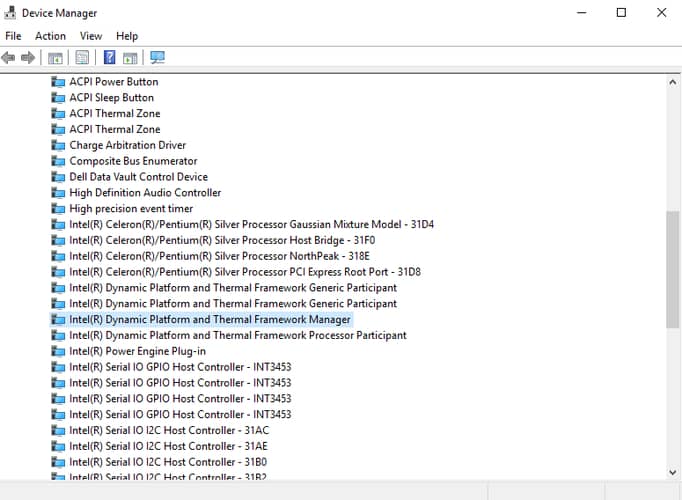Image resolution: width=682 pixels, height=500 pixels.
Task: Click the Device Manager title bar icon
Action: click(10, 13)
